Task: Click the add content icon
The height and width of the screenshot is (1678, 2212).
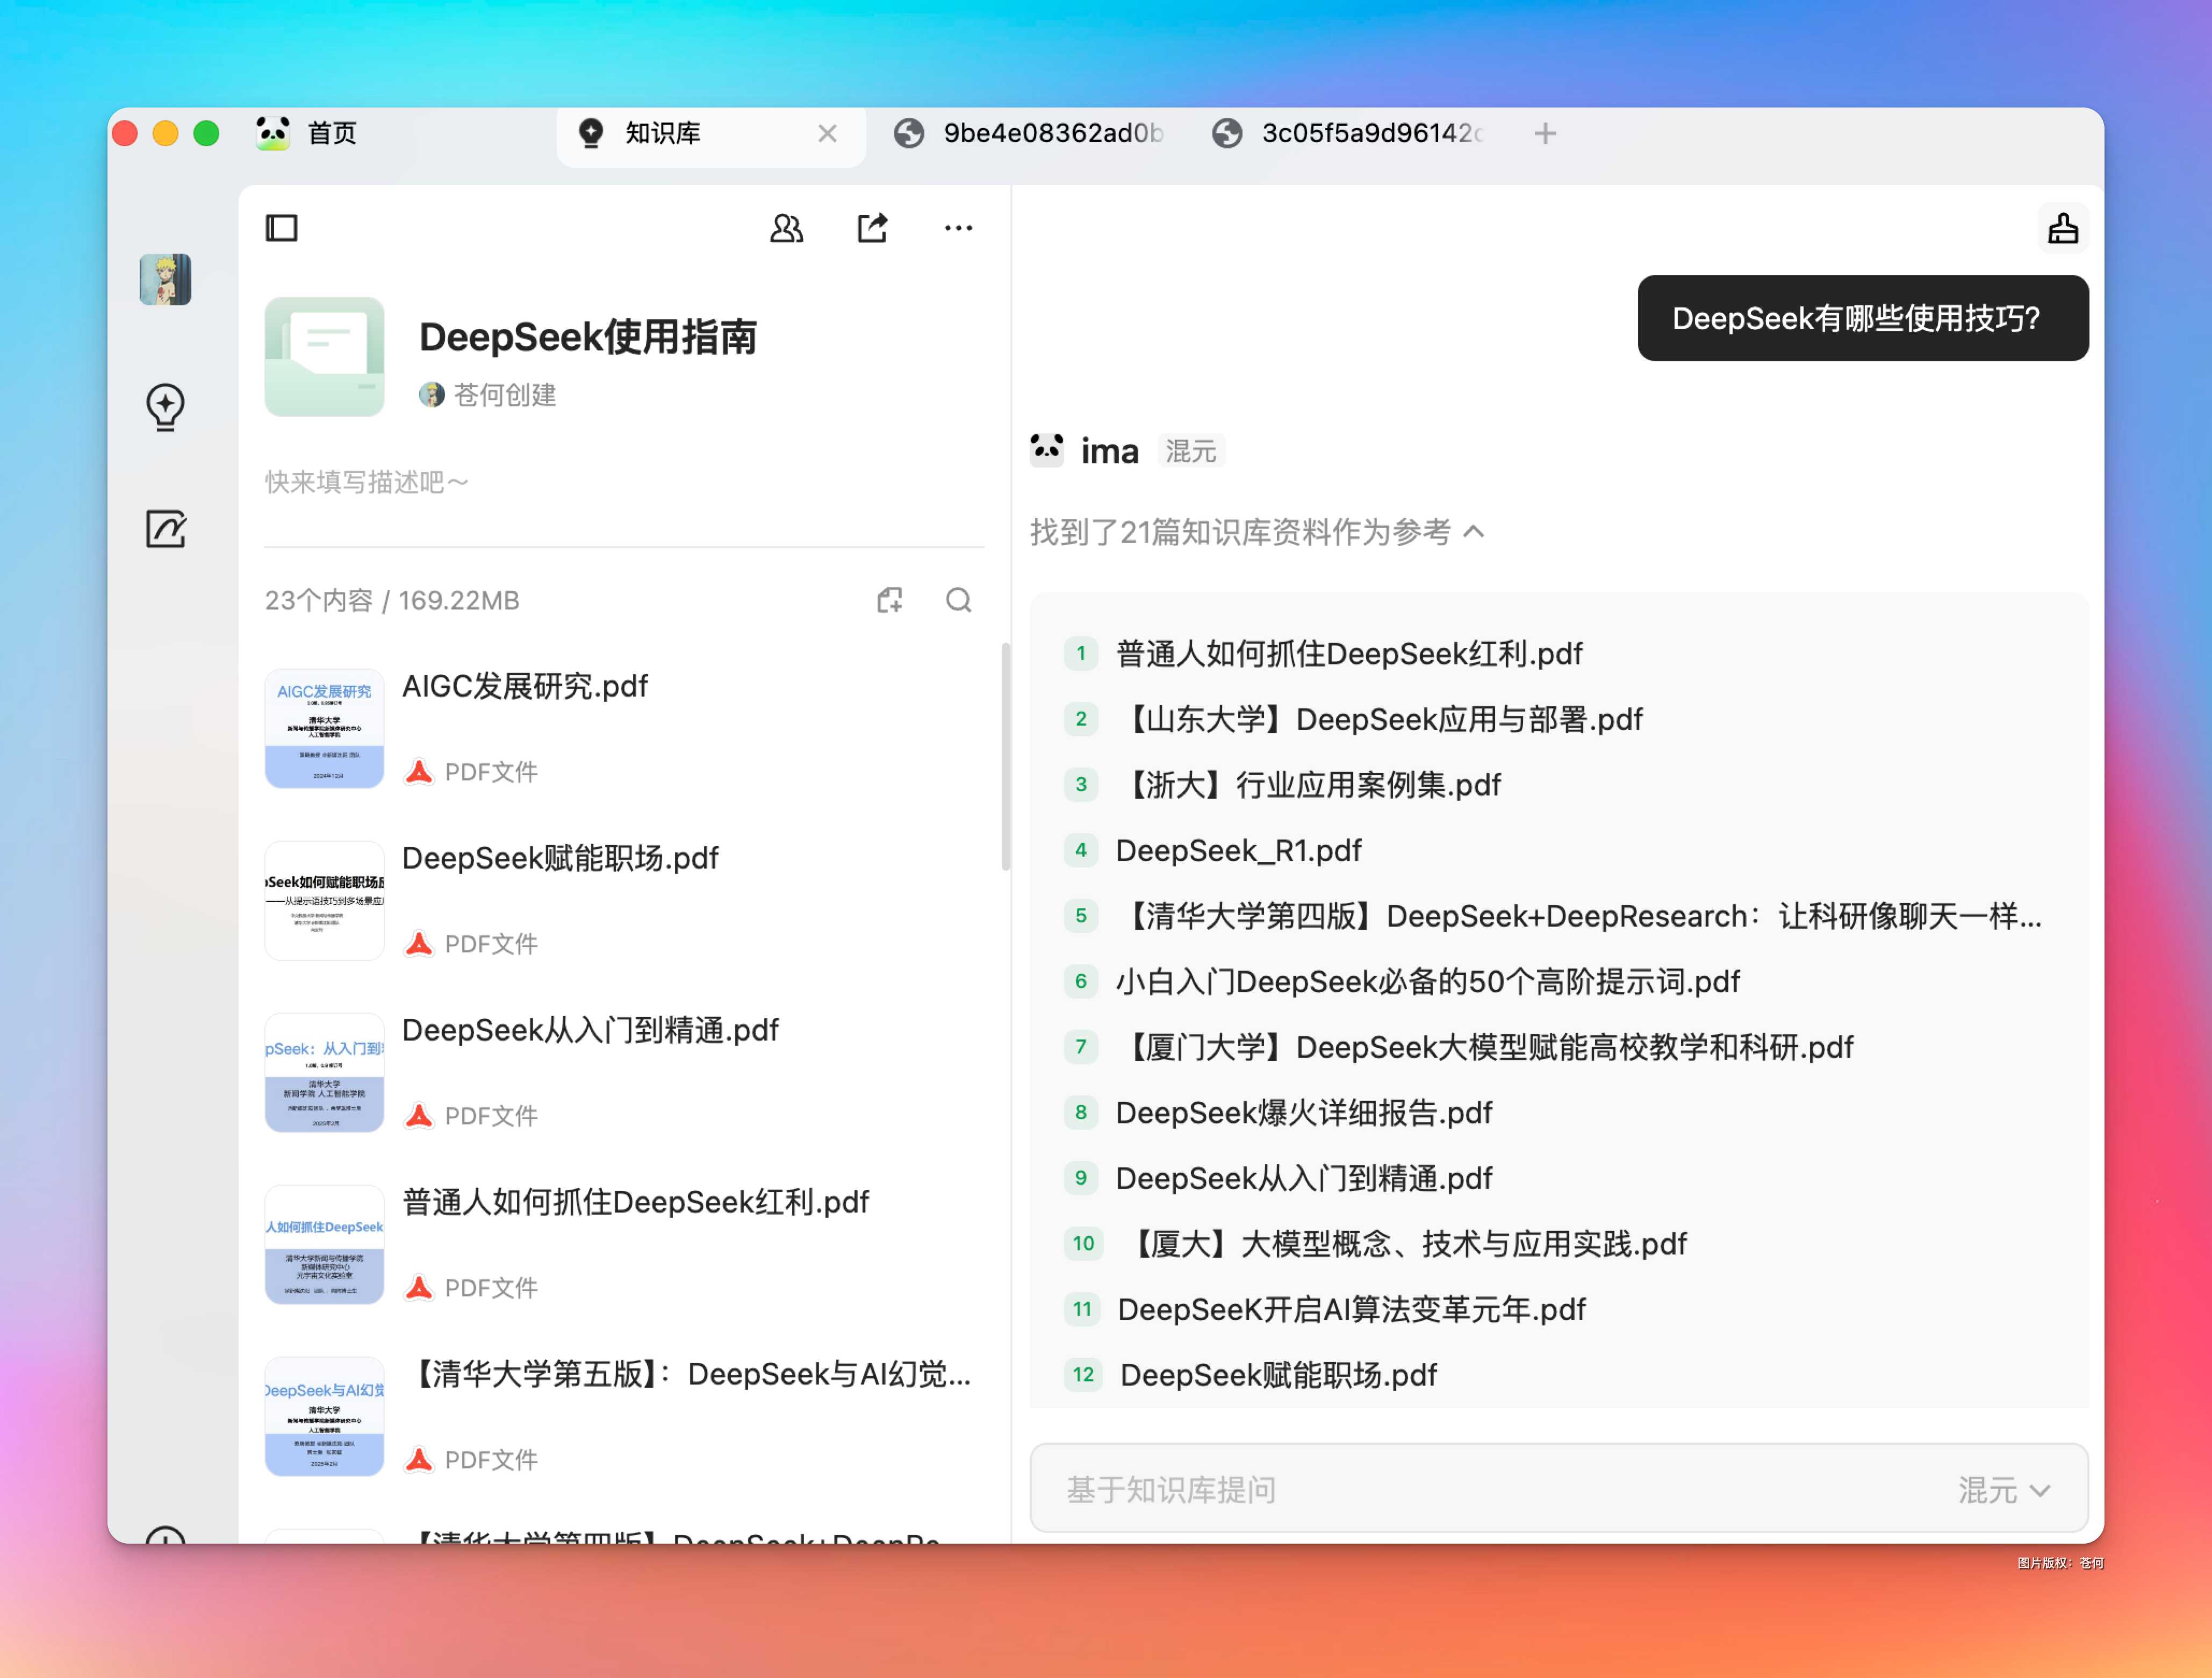Action: click(889, 600)
